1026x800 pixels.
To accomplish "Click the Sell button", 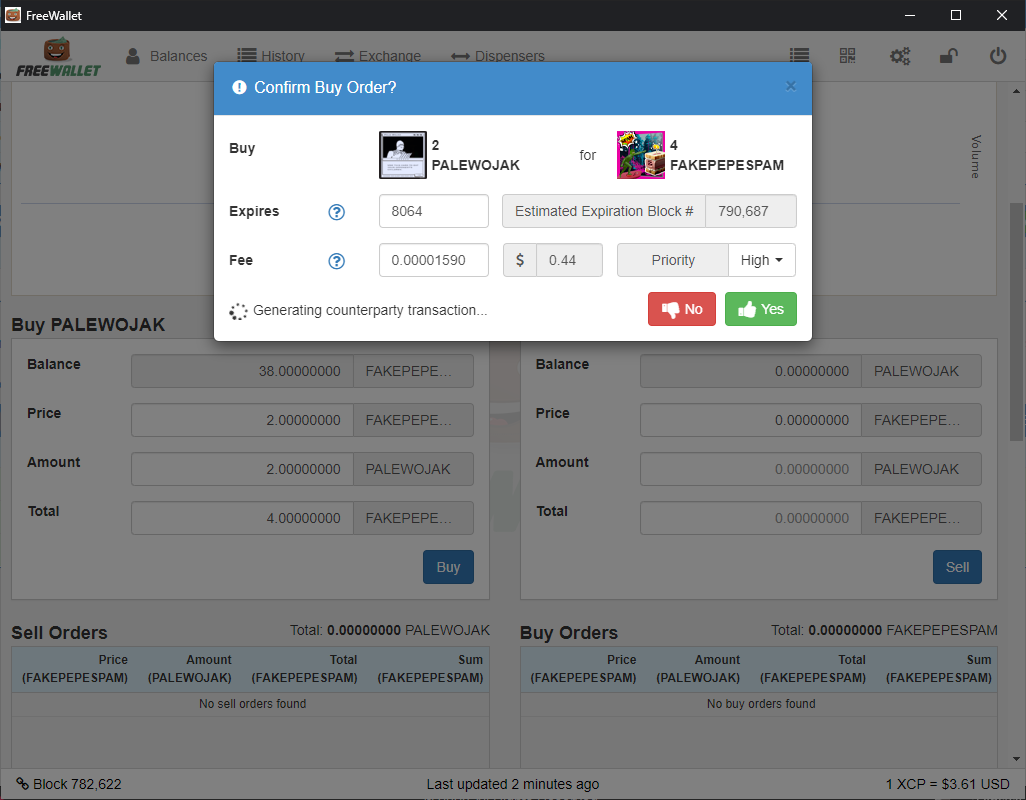I will pyautogui.click(x=957, y=567).
